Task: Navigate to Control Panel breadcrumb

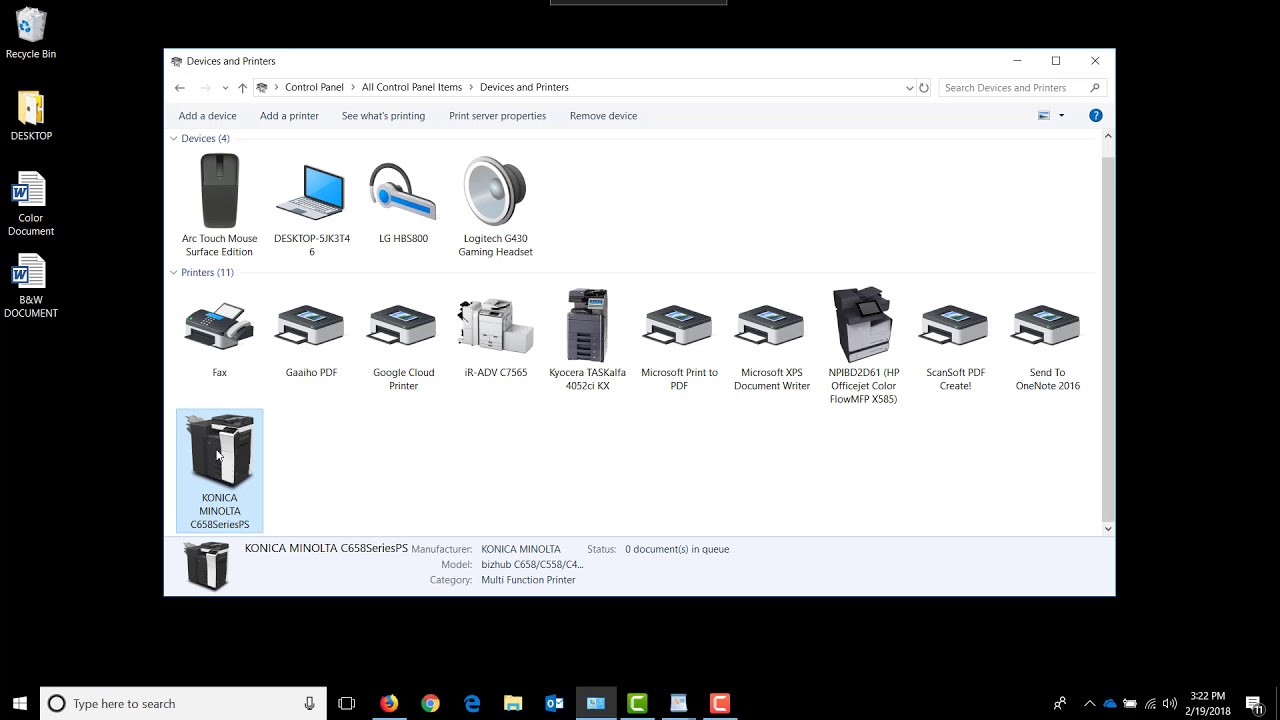Action: tap(314, 88)
